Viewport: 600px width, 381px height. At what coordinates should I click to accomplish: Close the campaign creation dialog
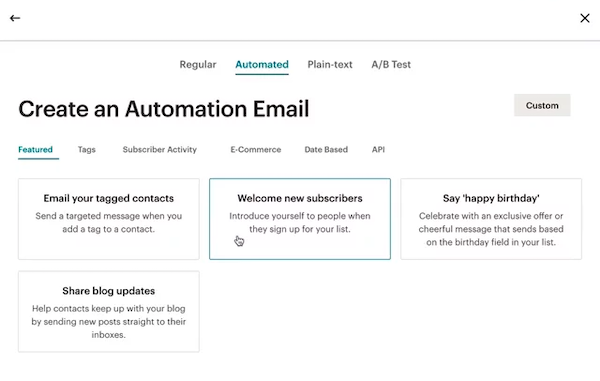coord(585,18)
